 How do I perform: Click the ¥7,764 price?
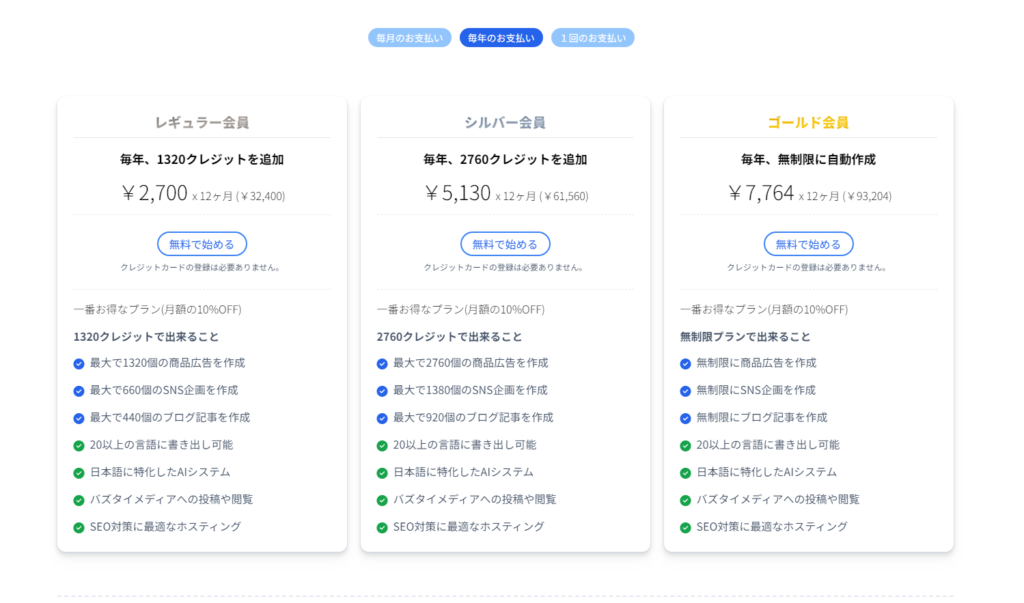(760, 193)
